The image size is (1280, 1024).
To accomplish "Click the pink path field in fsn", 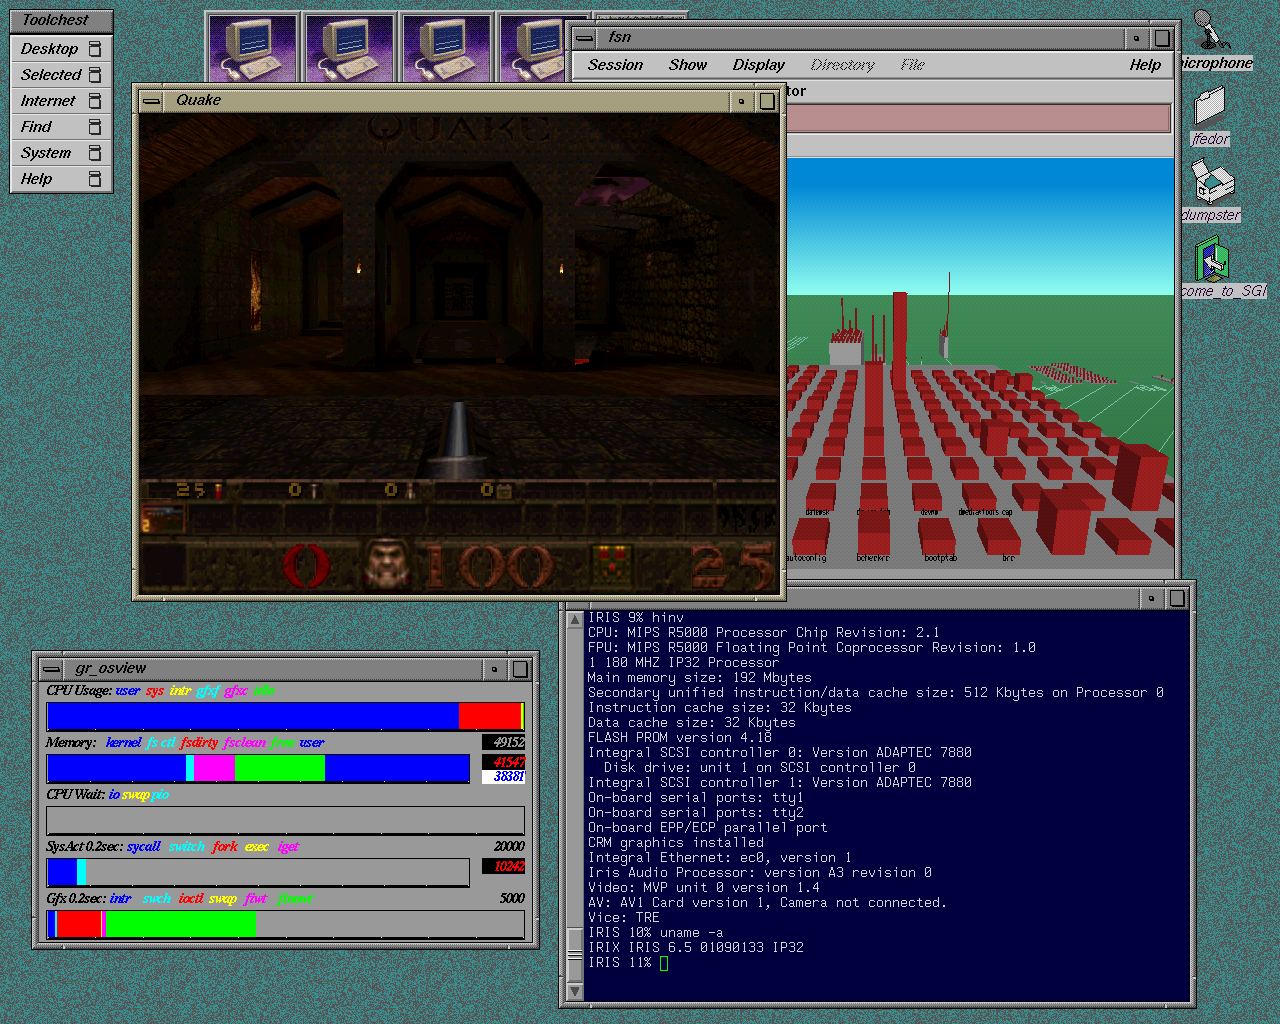I will [x=978, y=118].
